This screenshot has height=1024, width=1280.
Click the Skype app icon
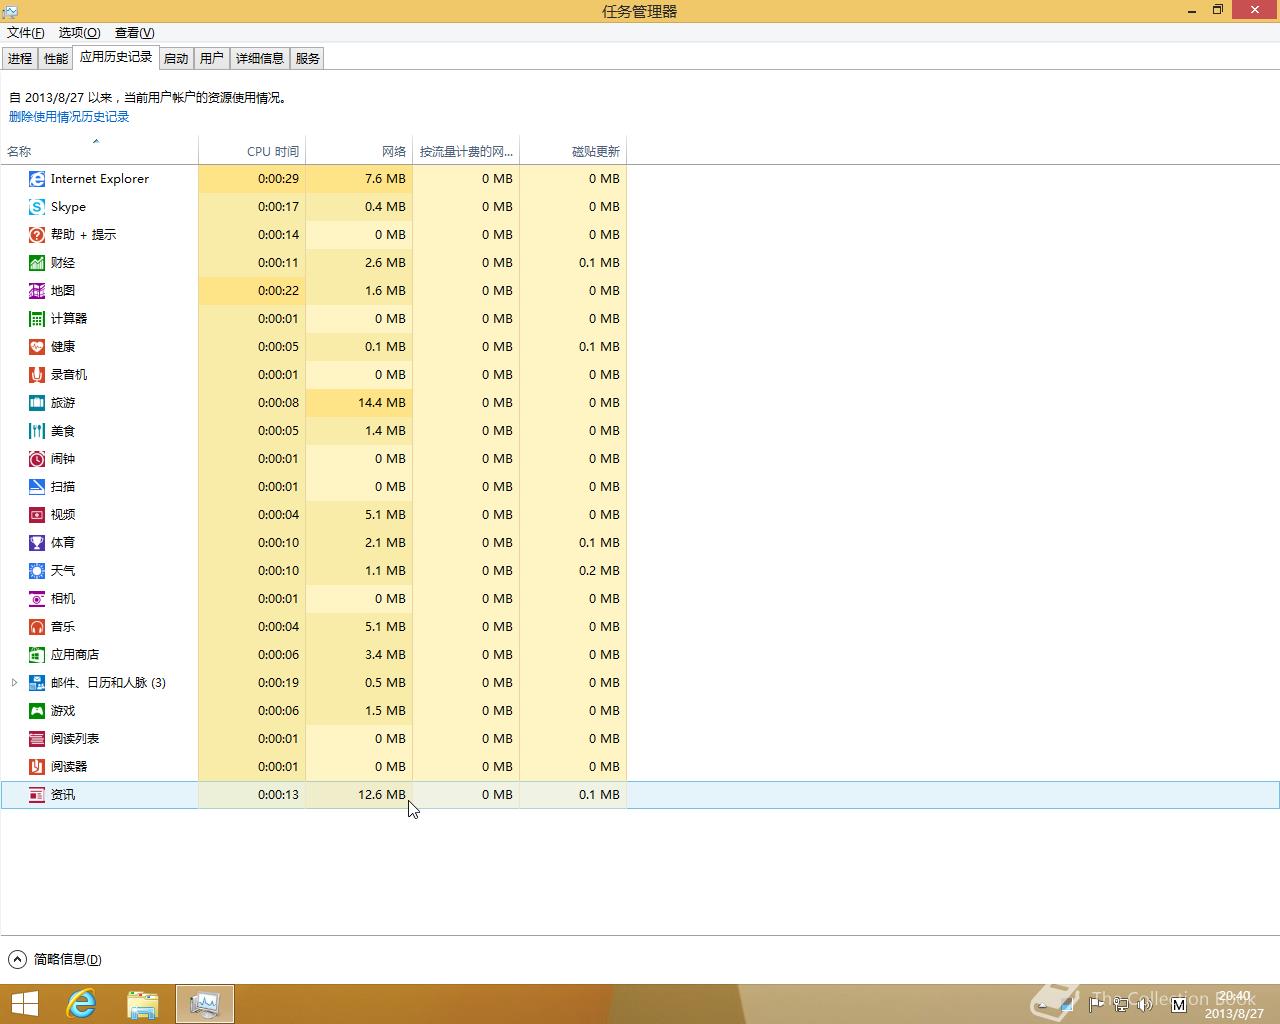pyautogui.click(x=37, y=207)
